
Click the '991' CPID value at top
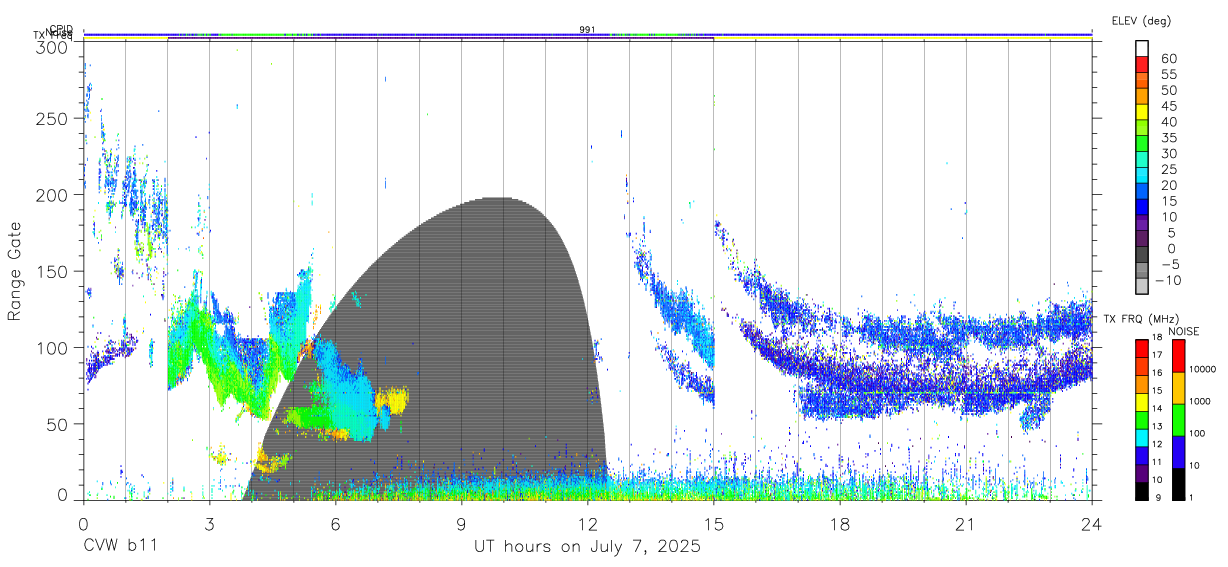pyautogui.click(x=587, y=30)
